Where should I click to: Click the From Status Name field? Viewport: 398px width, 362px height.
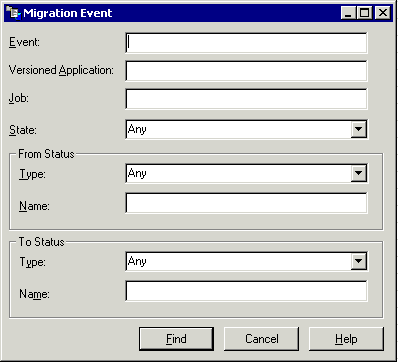(x=246, y=203)
